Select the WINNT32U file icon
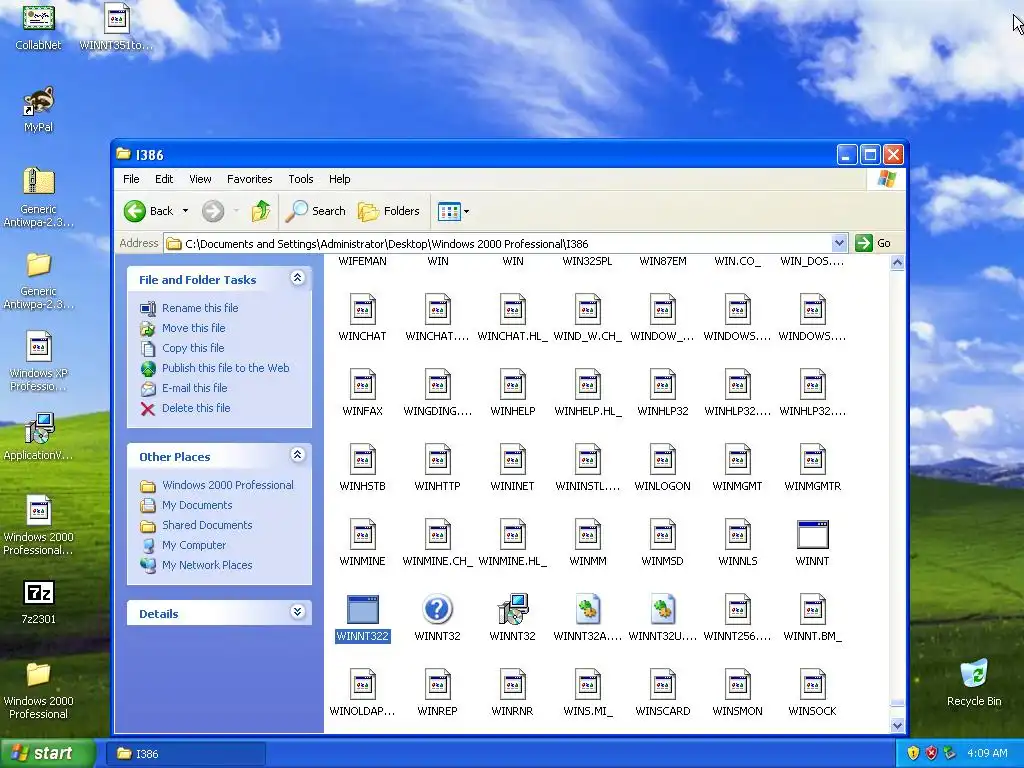 coord(663,609)
